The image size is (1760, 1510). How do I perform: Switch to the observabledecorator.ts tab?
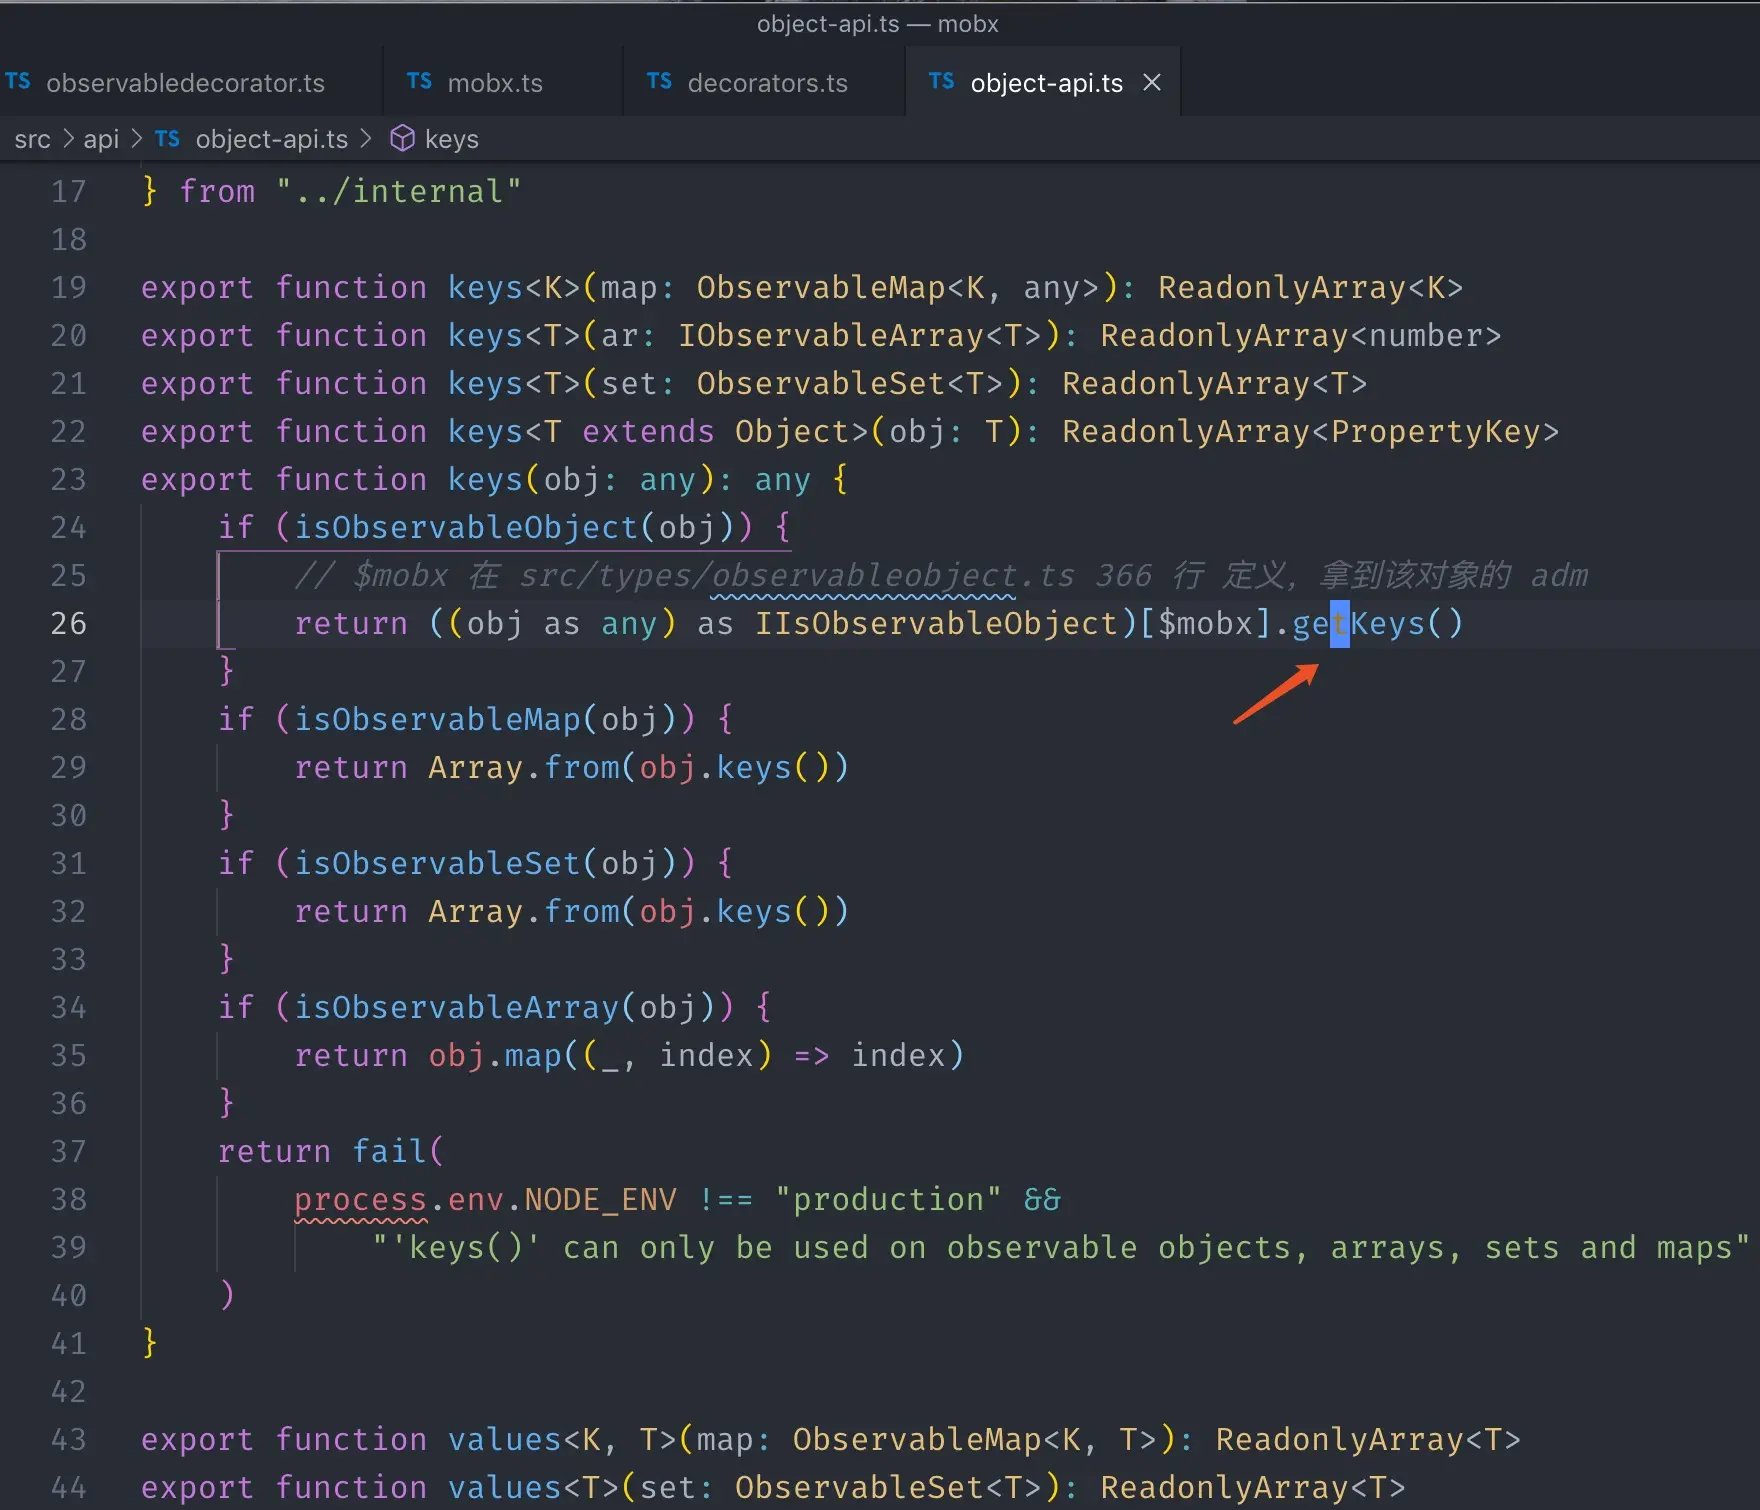point(185,83)
